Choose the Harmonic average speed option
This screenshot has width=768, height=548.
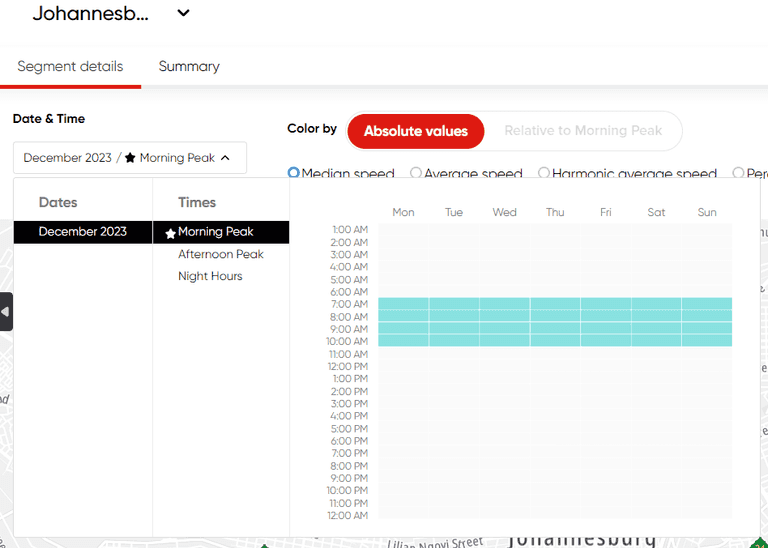click(544, 173)
